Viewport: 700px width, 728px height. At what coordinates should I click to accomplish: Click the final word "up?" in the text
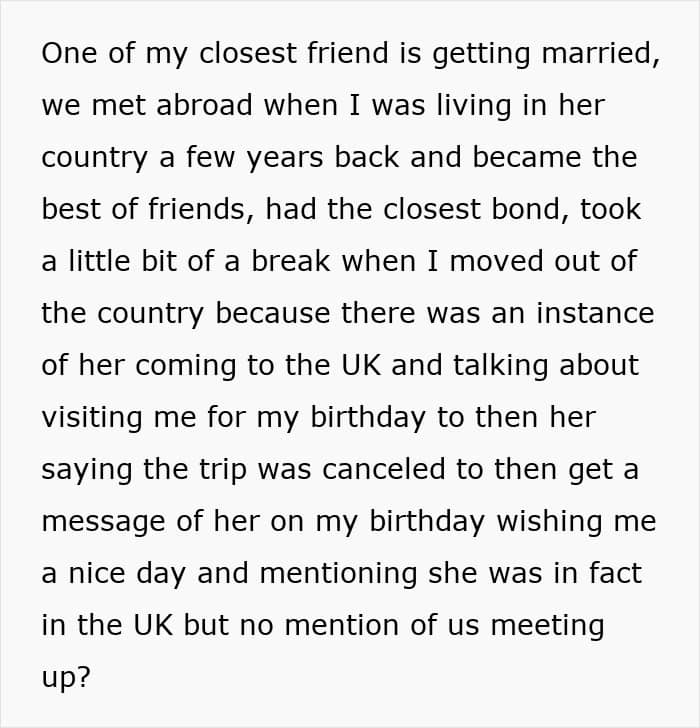(x=65, y=677)
